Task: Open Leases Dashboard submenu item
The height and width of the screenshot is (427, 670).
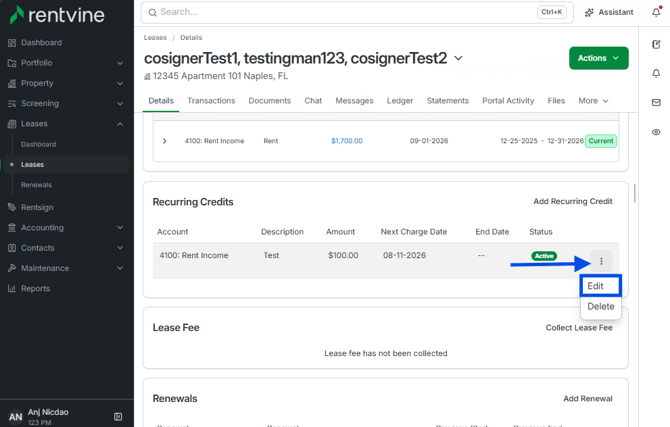Action: [x=38, y=144]
